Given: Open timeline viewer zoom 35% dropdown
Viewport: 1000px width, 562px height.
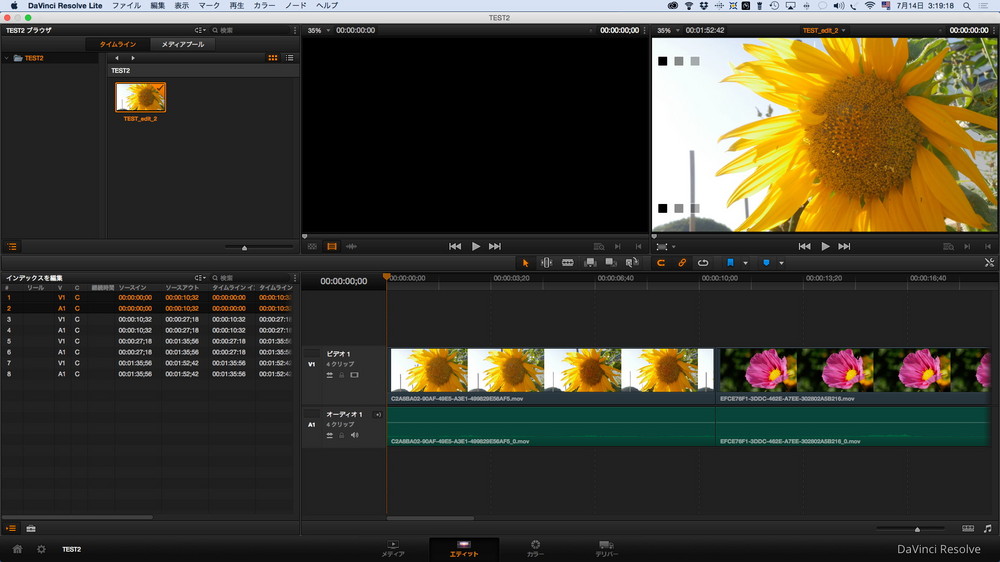Looking at the screenshot, I should coord(667,30).
